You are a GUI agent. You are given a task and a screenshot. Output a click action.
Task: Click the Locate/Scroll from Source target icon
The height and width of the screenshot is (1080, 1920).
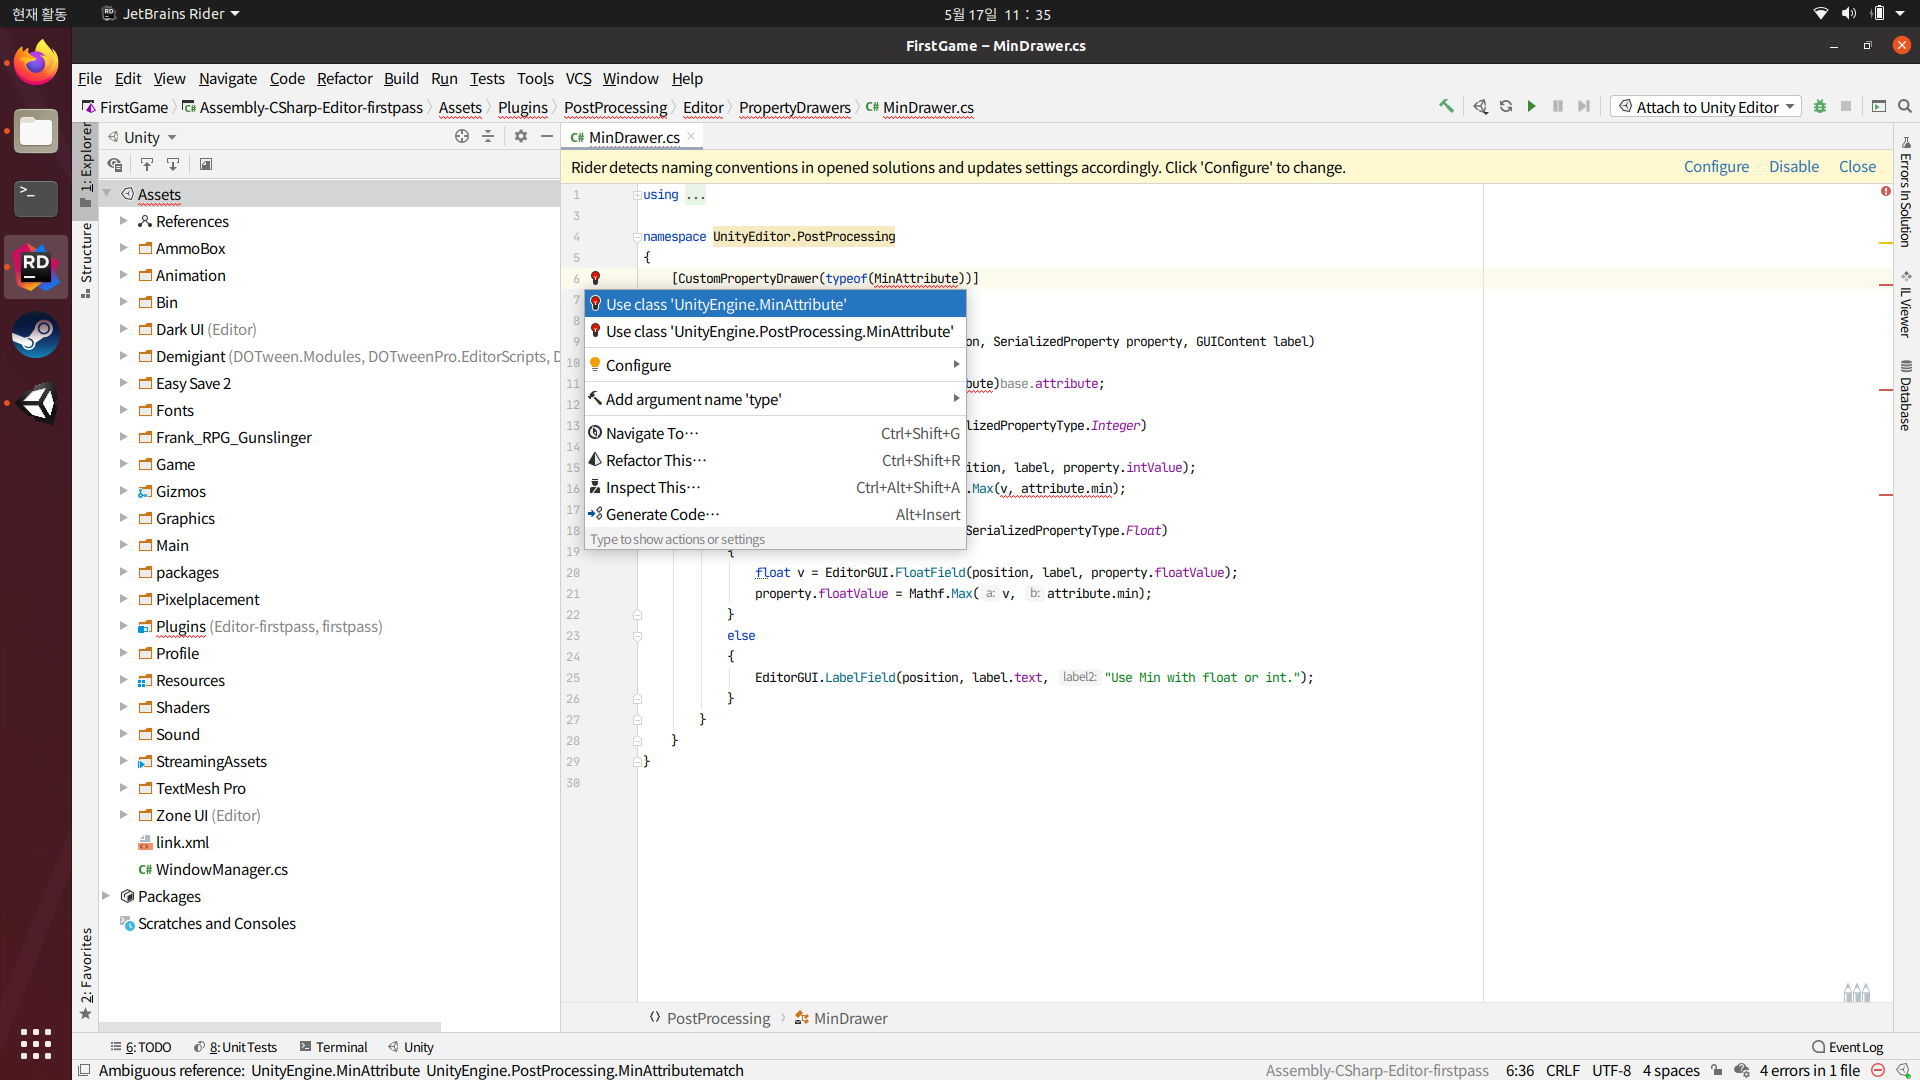462,137
